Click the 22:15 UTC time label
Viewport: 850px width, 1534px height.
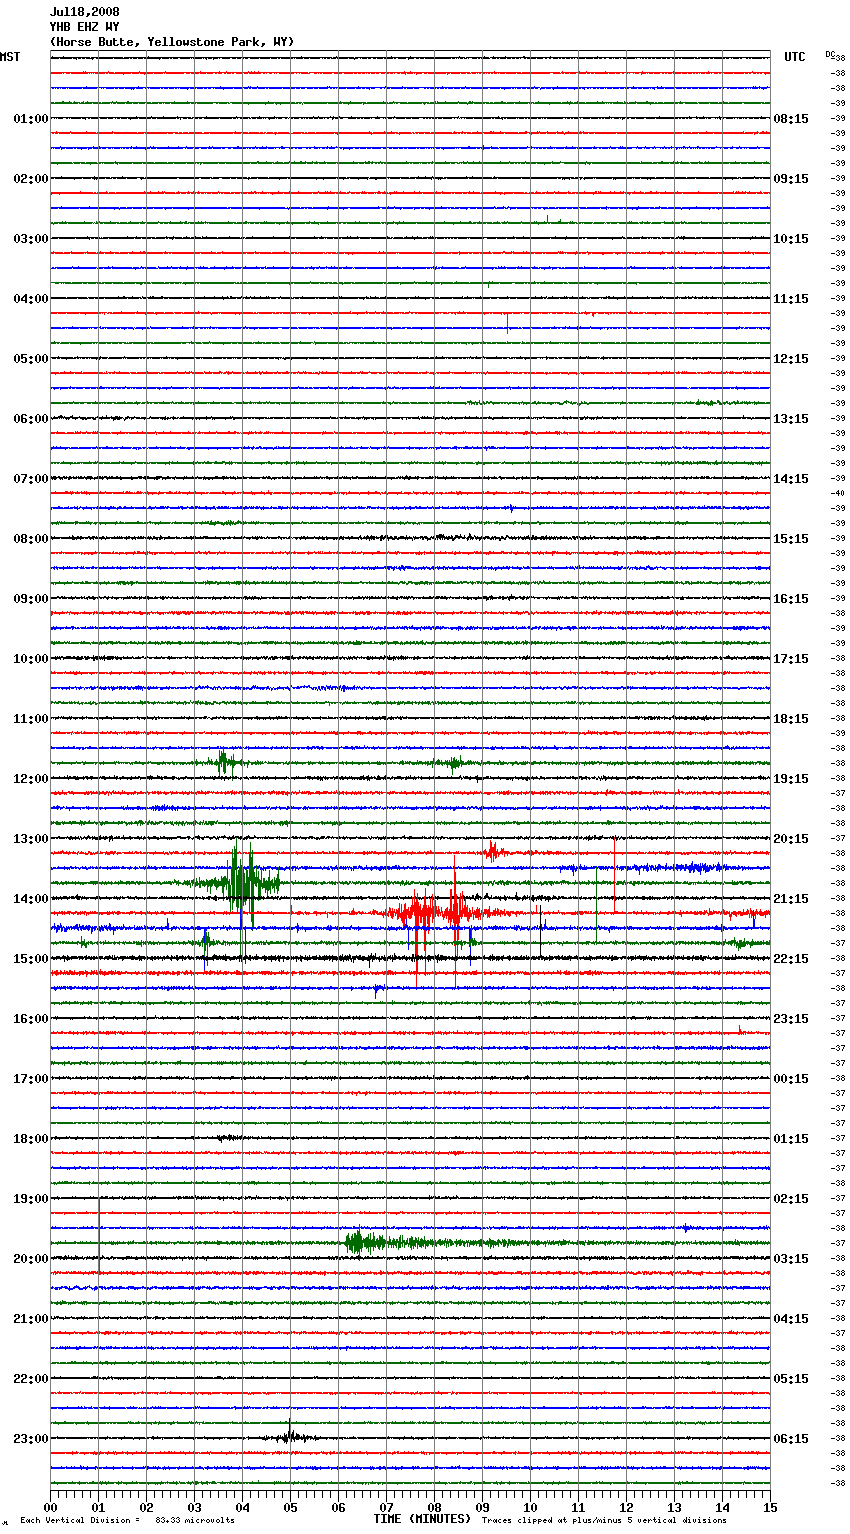tap(791, 959)
